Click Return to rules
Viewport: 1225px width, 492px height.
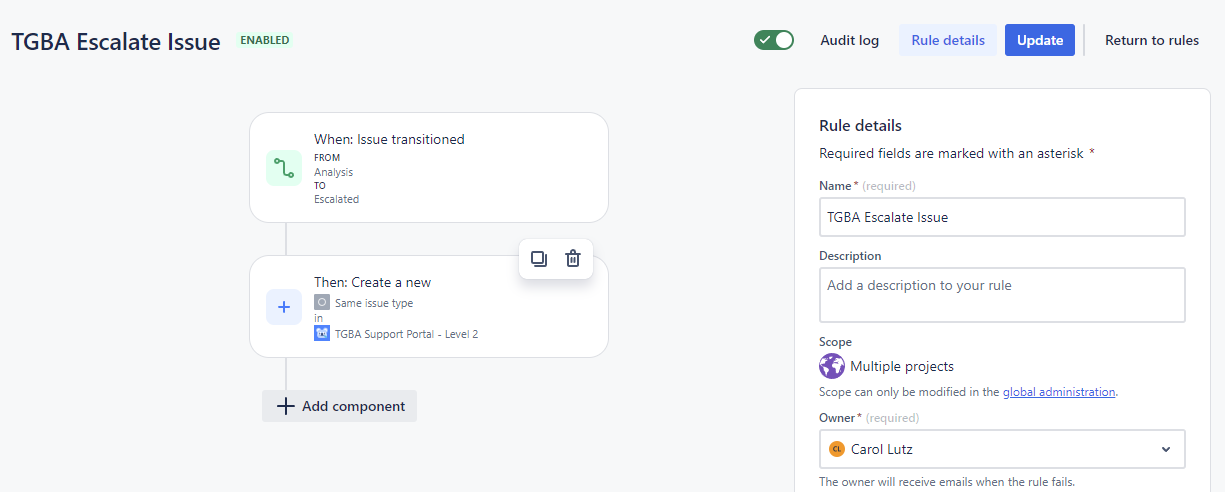[x=1152, y=40]
